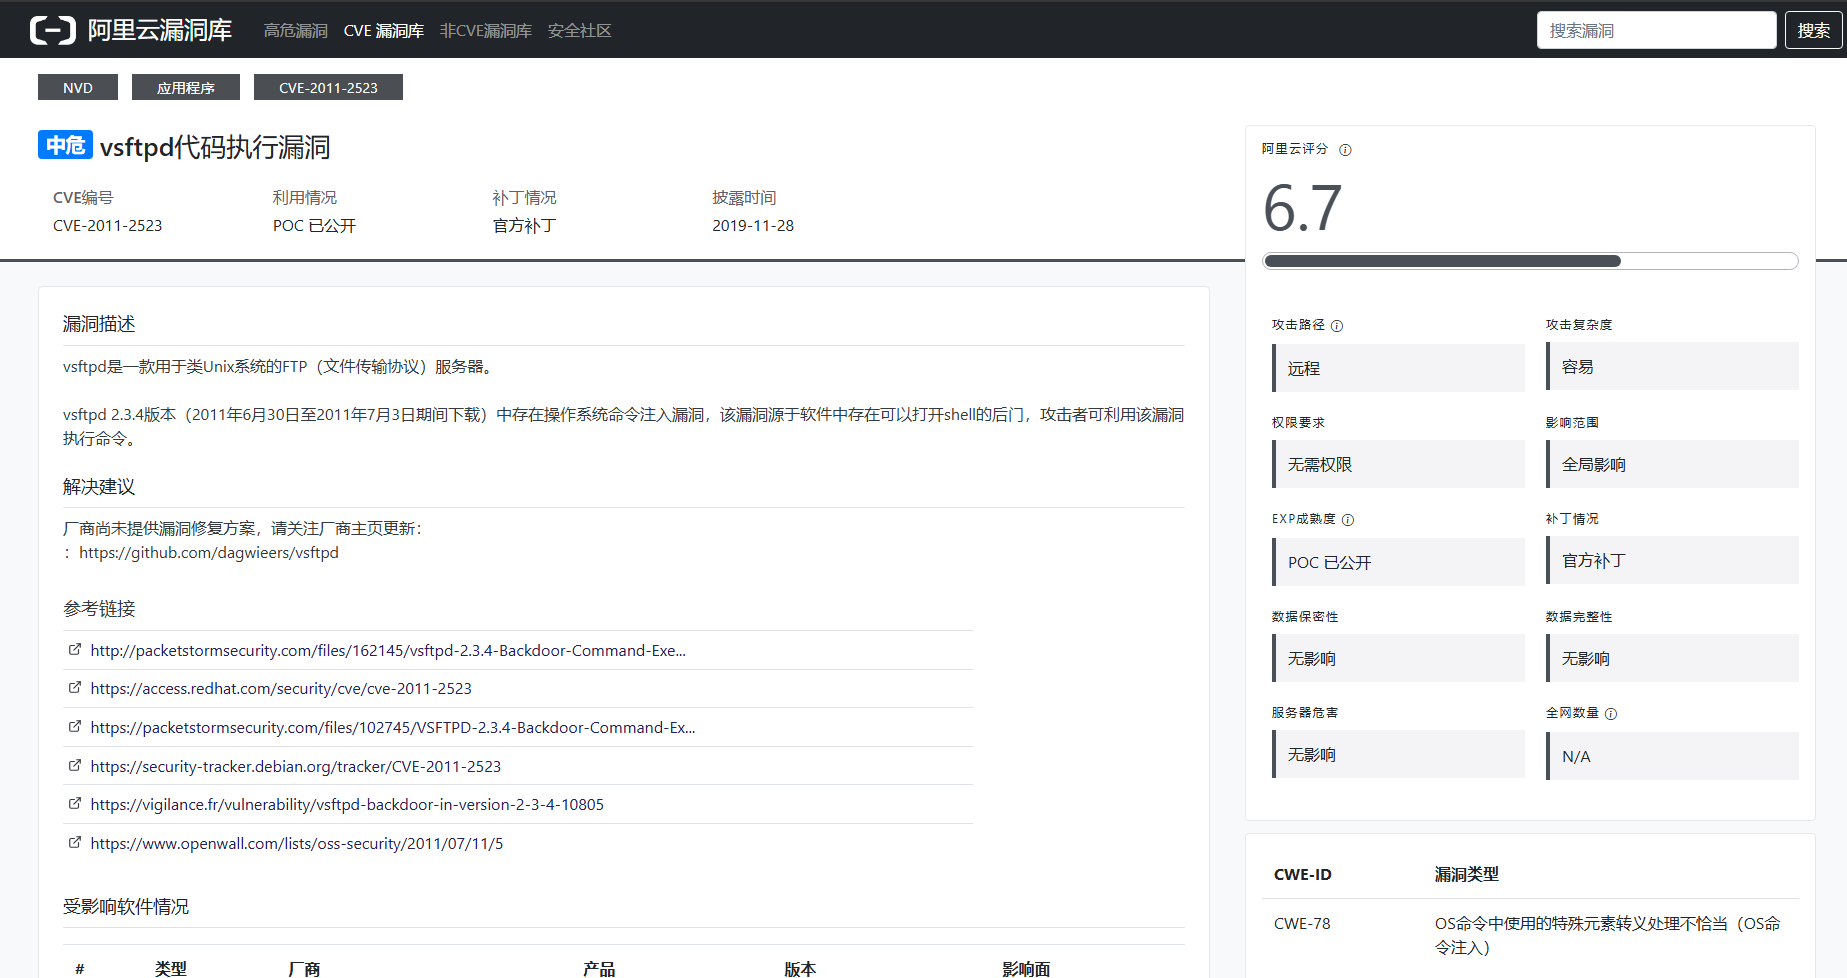Click the 中危 severity badge

click(65, 145)
